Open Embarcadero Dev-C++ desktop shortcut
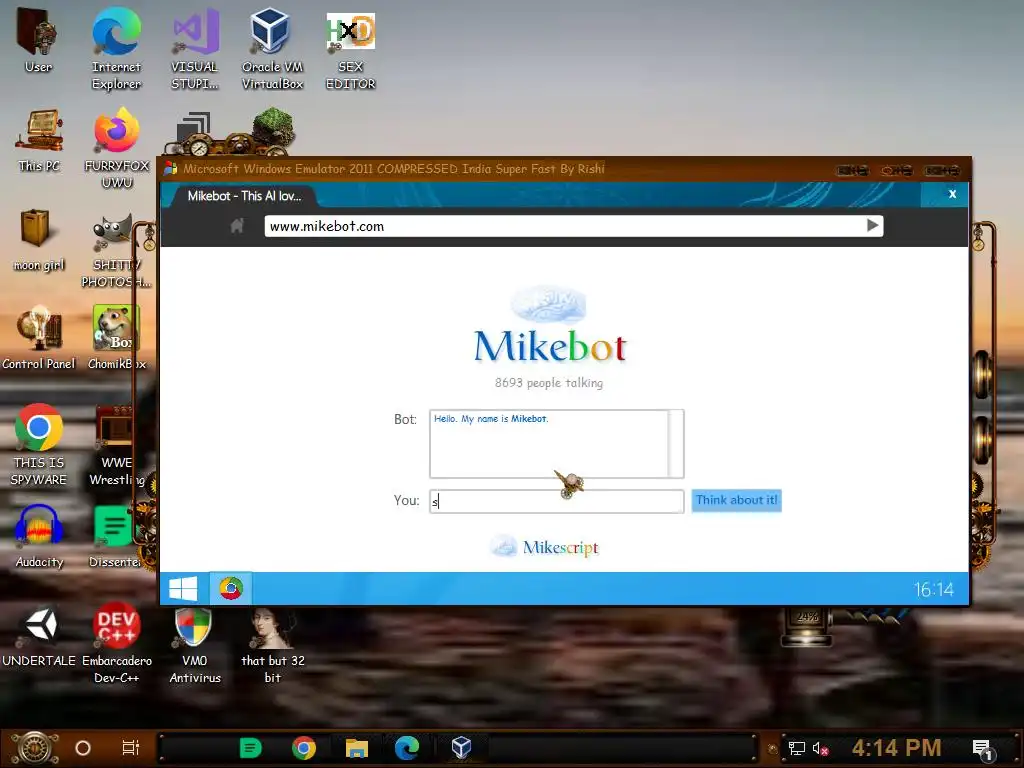The image size is (1024, 768). tap(117, 643)
